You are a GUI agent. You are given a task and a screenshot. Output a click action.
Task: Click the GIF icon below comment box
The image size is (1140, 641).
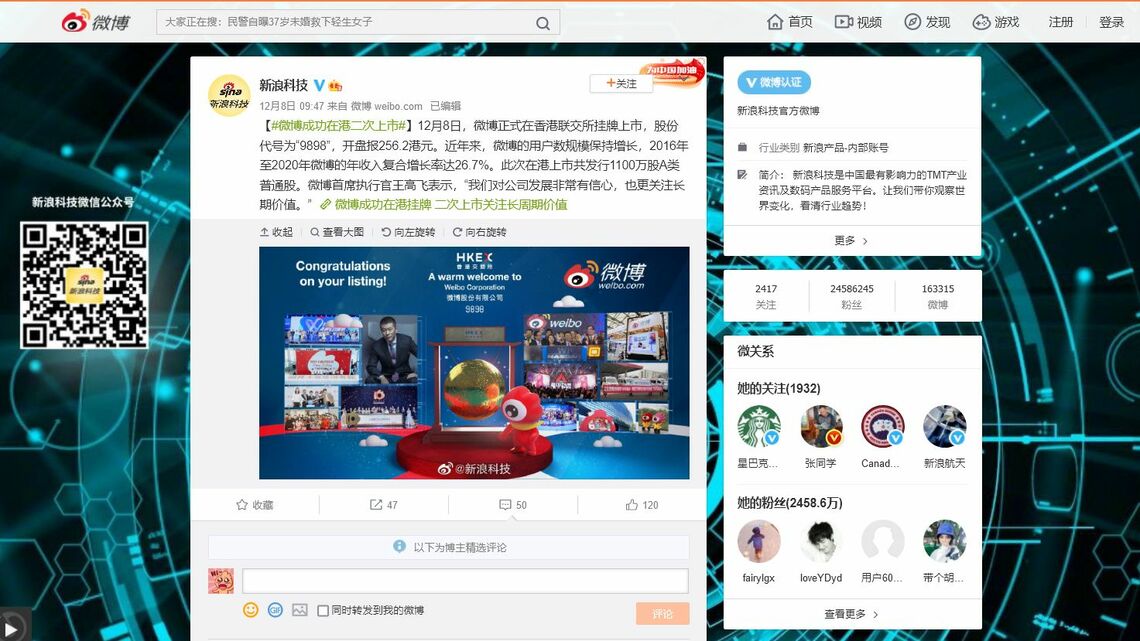click(275, 610)
